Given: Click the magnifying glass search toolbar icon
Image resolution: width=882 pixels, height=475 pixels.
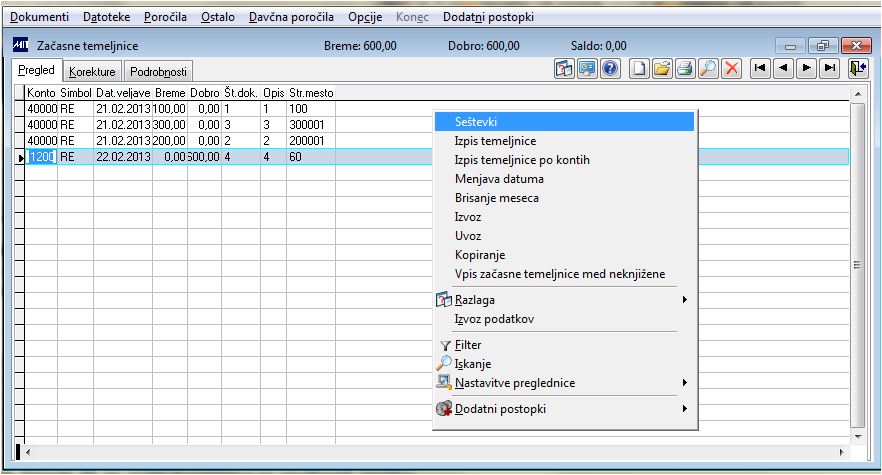Looking at the screenshot, I should pos(708,69).
